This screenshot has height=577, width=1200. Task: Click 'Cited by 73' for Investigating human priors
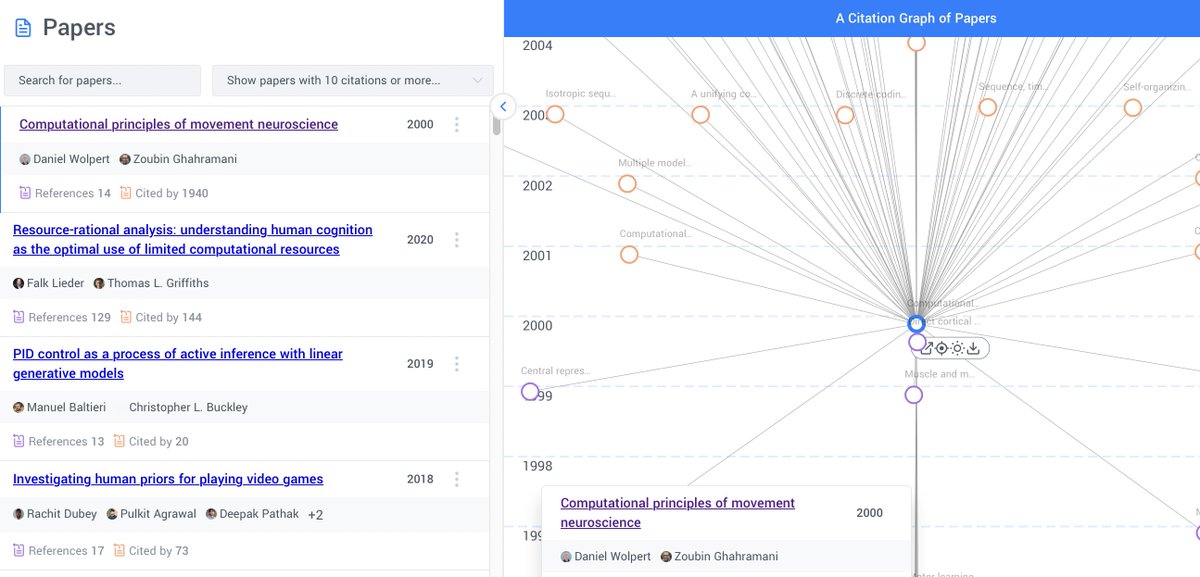click(x=151, y=550)
